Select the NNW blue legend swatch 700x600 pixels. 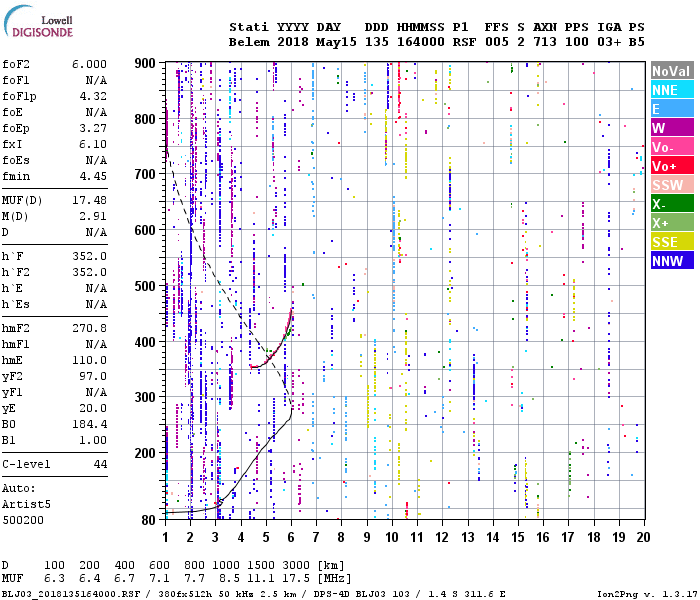click(x=672, y=260)
